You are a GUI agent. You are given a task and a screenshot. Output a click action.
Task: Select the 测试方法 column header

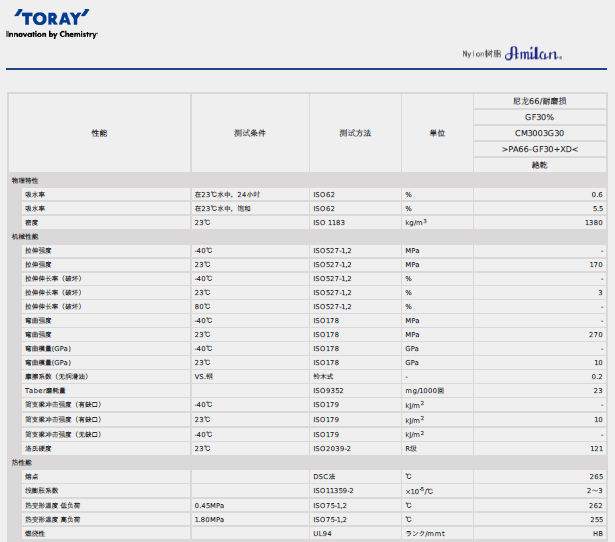(x=354, y=133)
